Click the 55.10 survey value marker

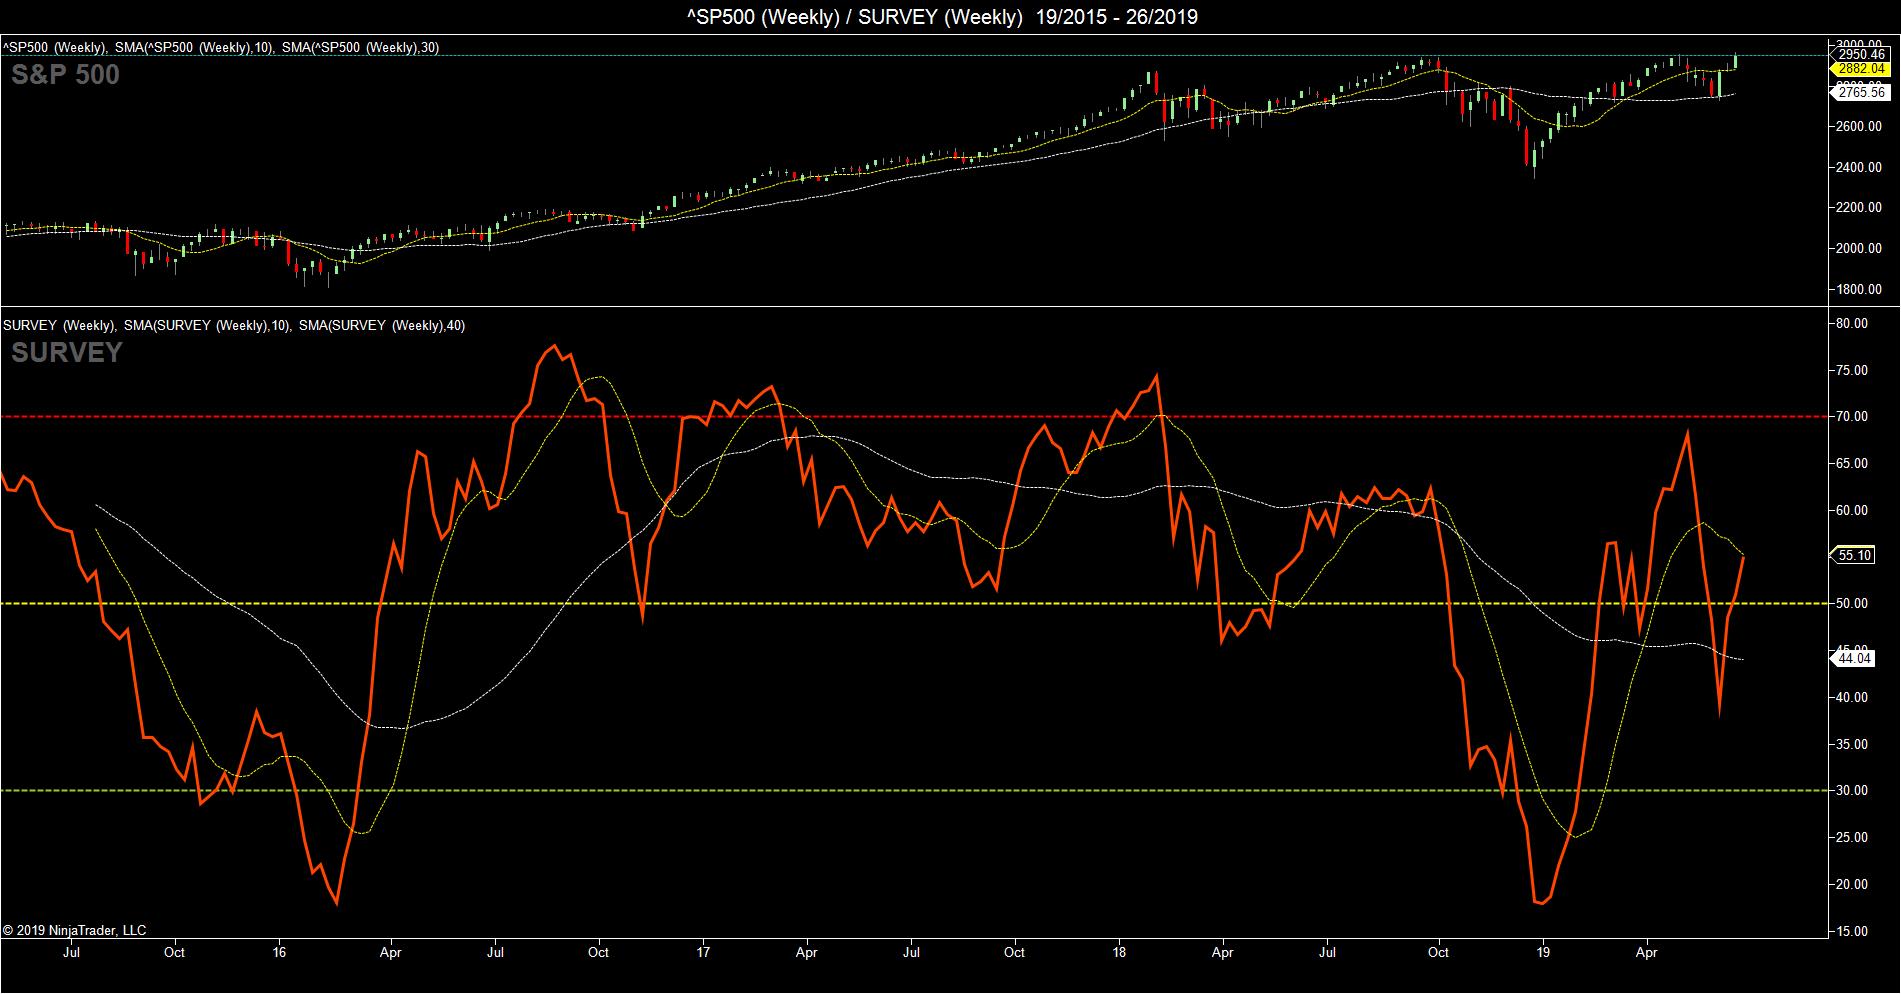point(1854,555)
